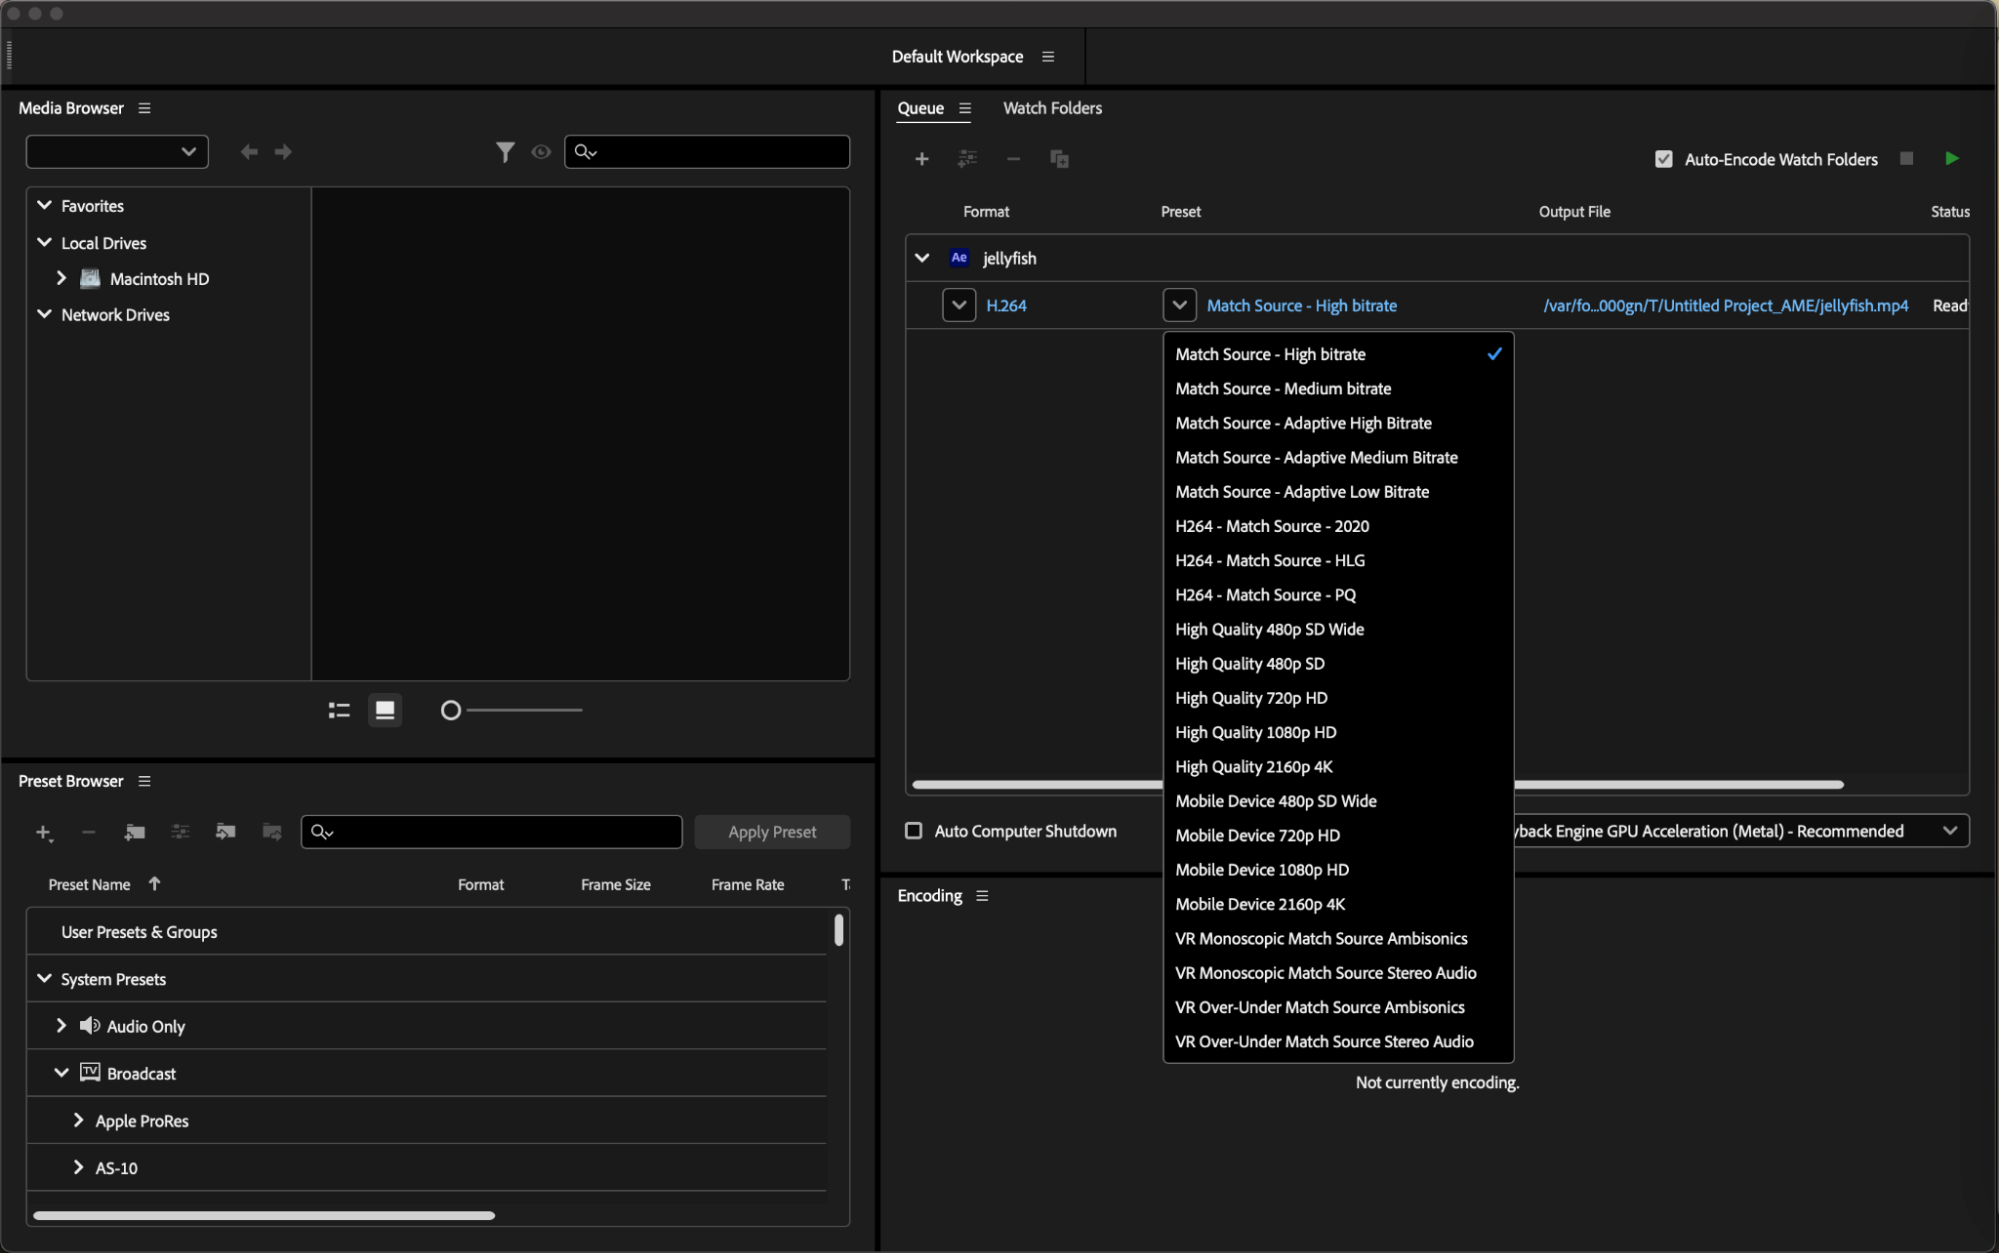Click the Apply Preset button
This screenshot has height=1254, width=1999.
tap(771, 832)
